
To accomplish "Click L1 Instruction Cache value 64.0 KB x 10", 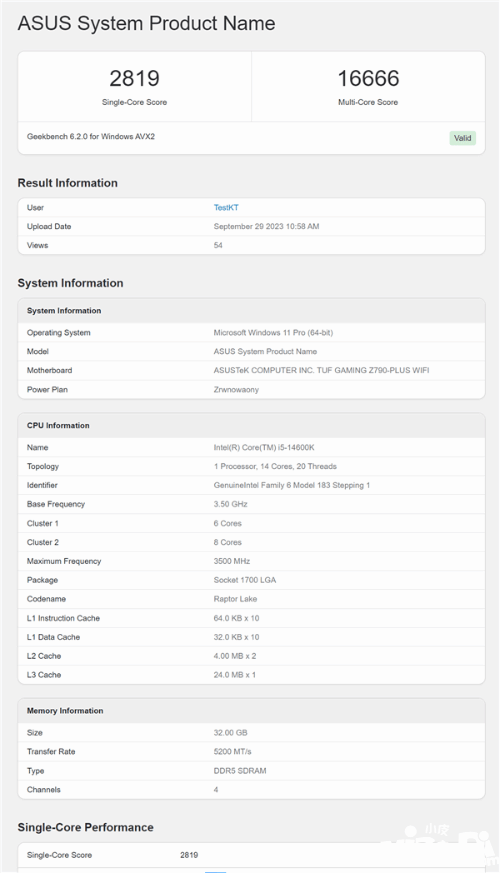I will pos(236,618).
